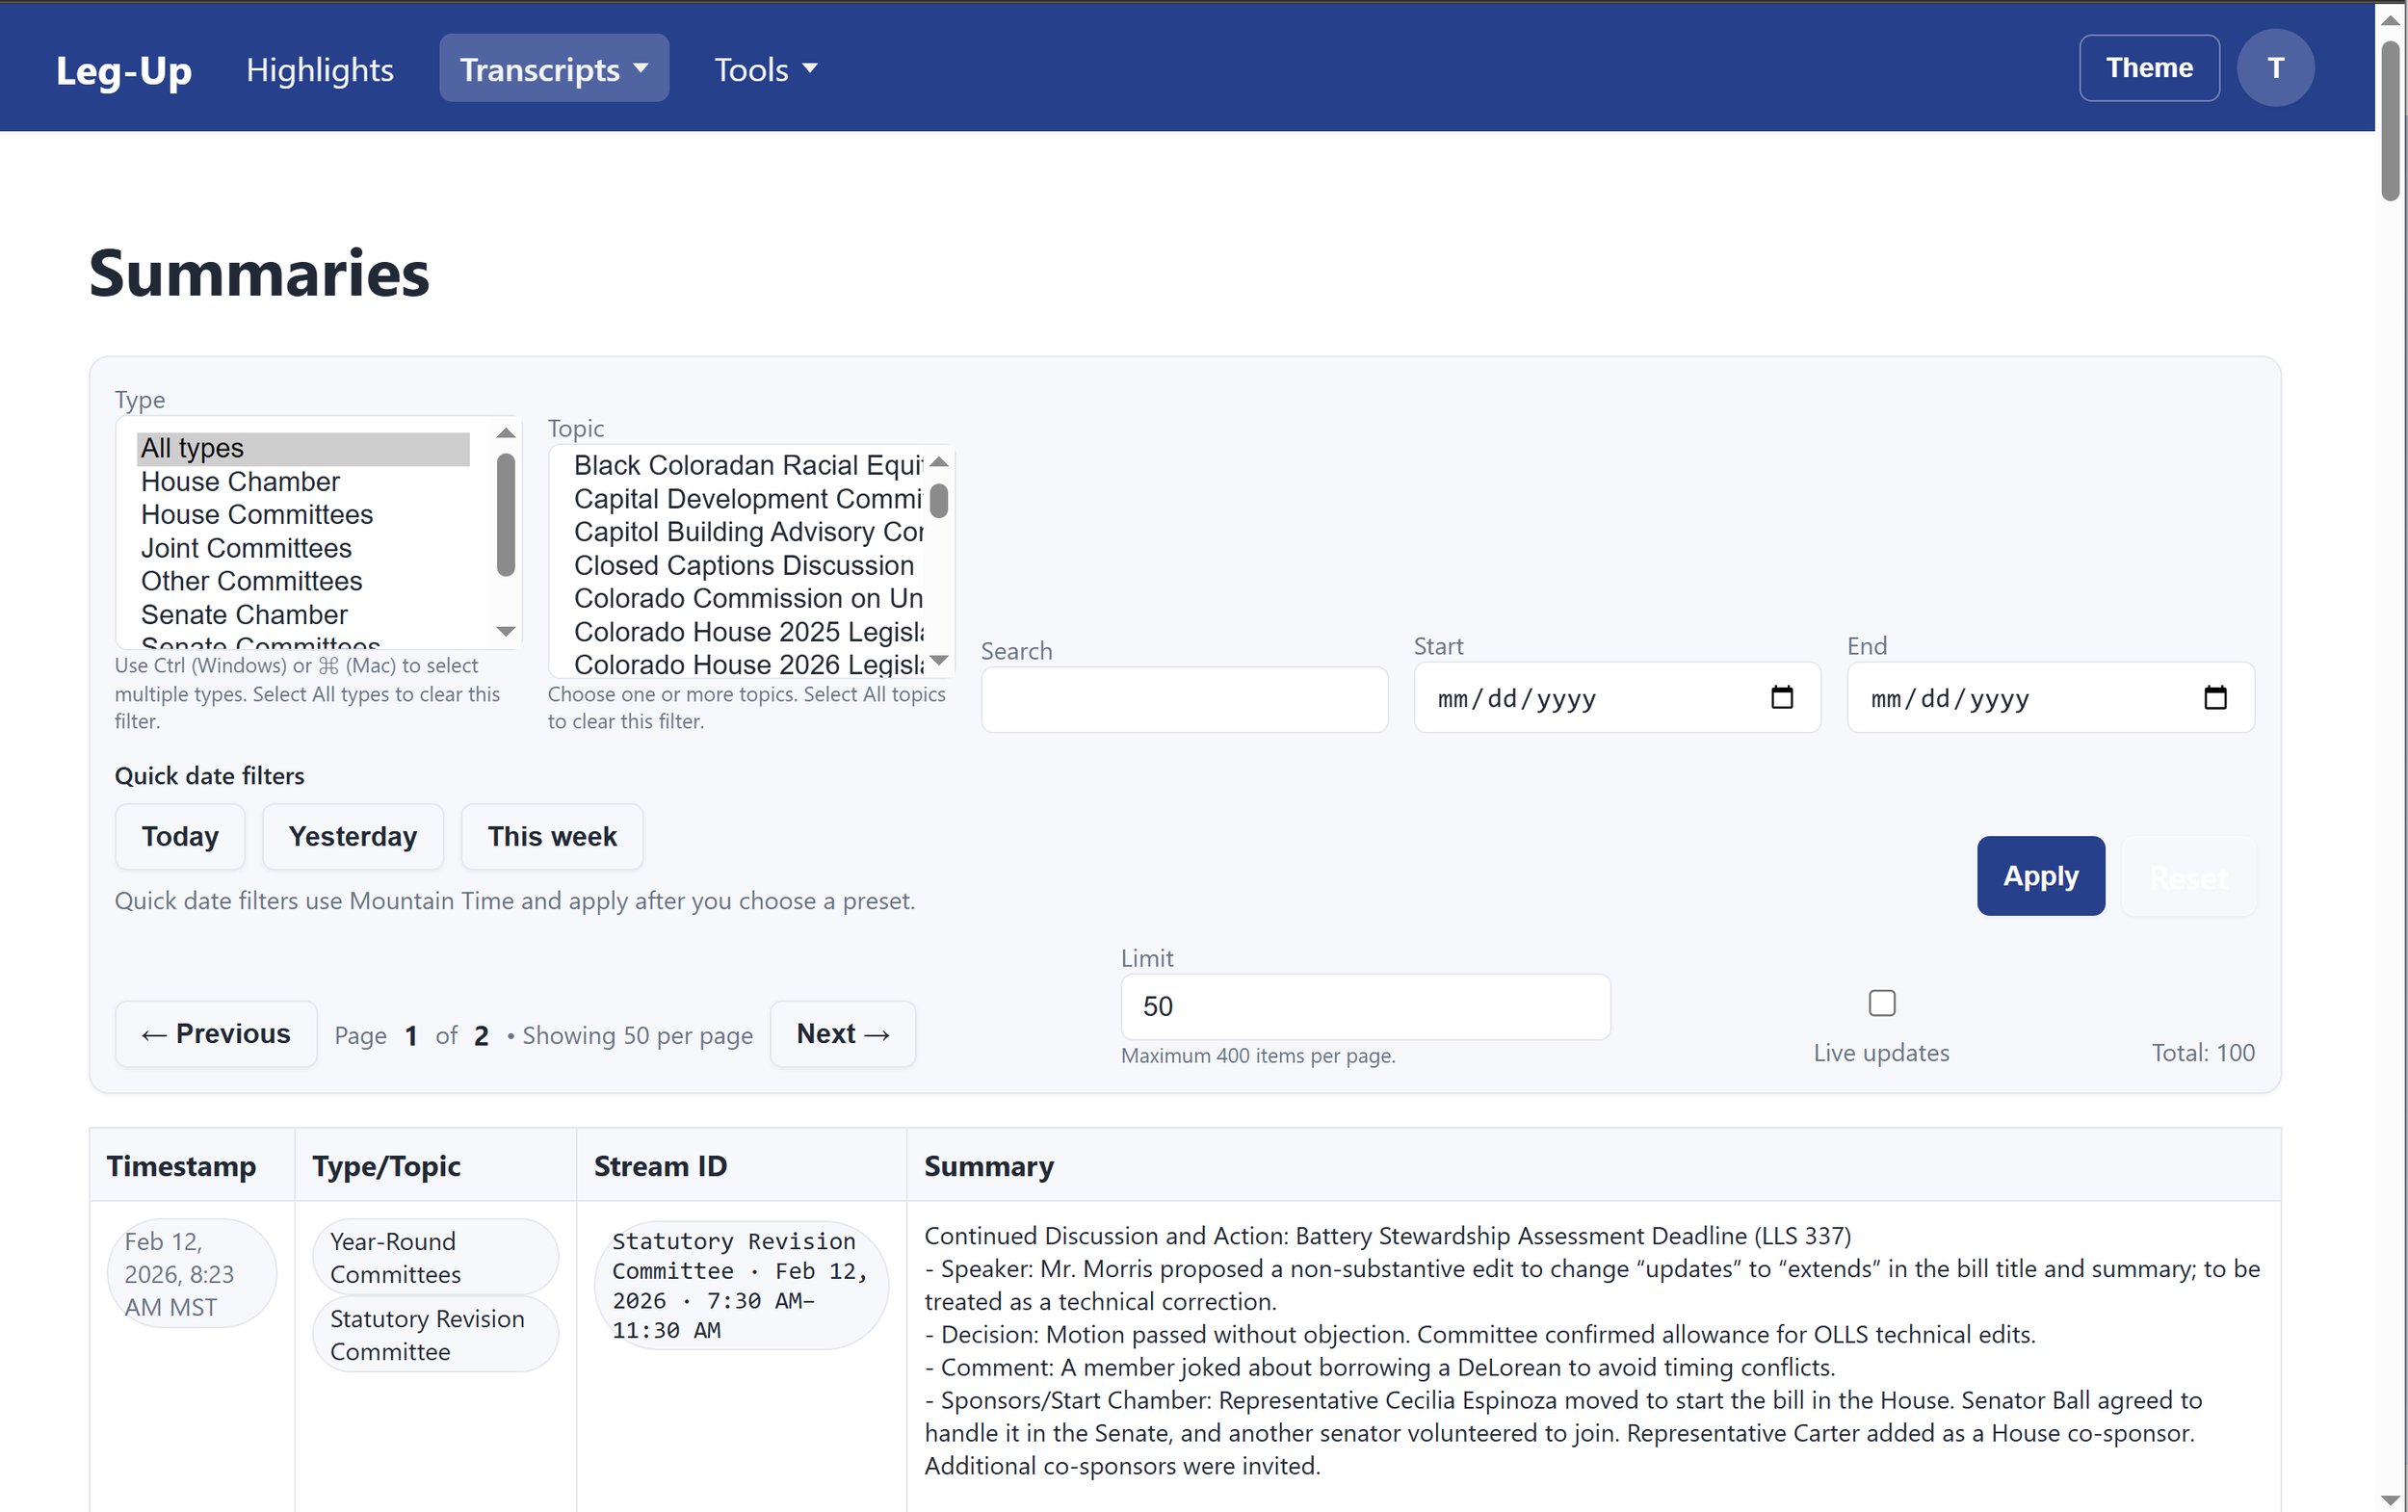The width and height of the screenshot is (2408, 1512).
Task: Open the Start date calendar picker icon
Action: point(1781,697)
